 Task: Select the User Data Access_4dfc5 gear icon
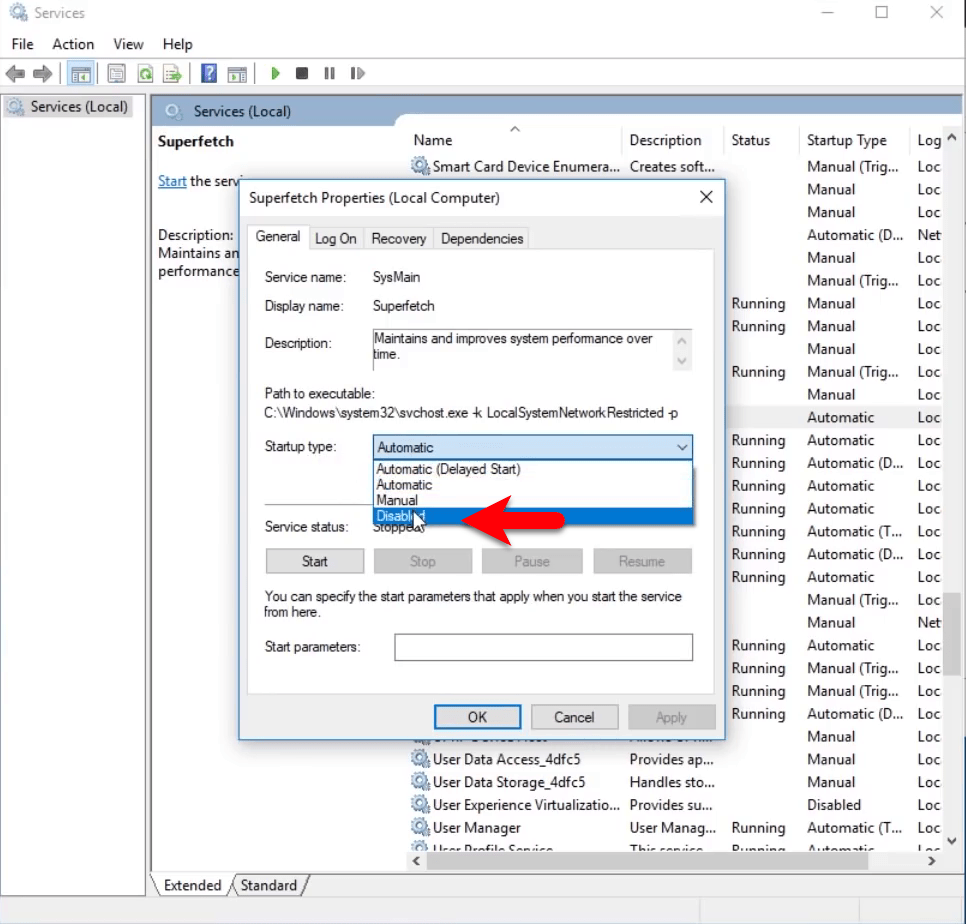point(420,759)
